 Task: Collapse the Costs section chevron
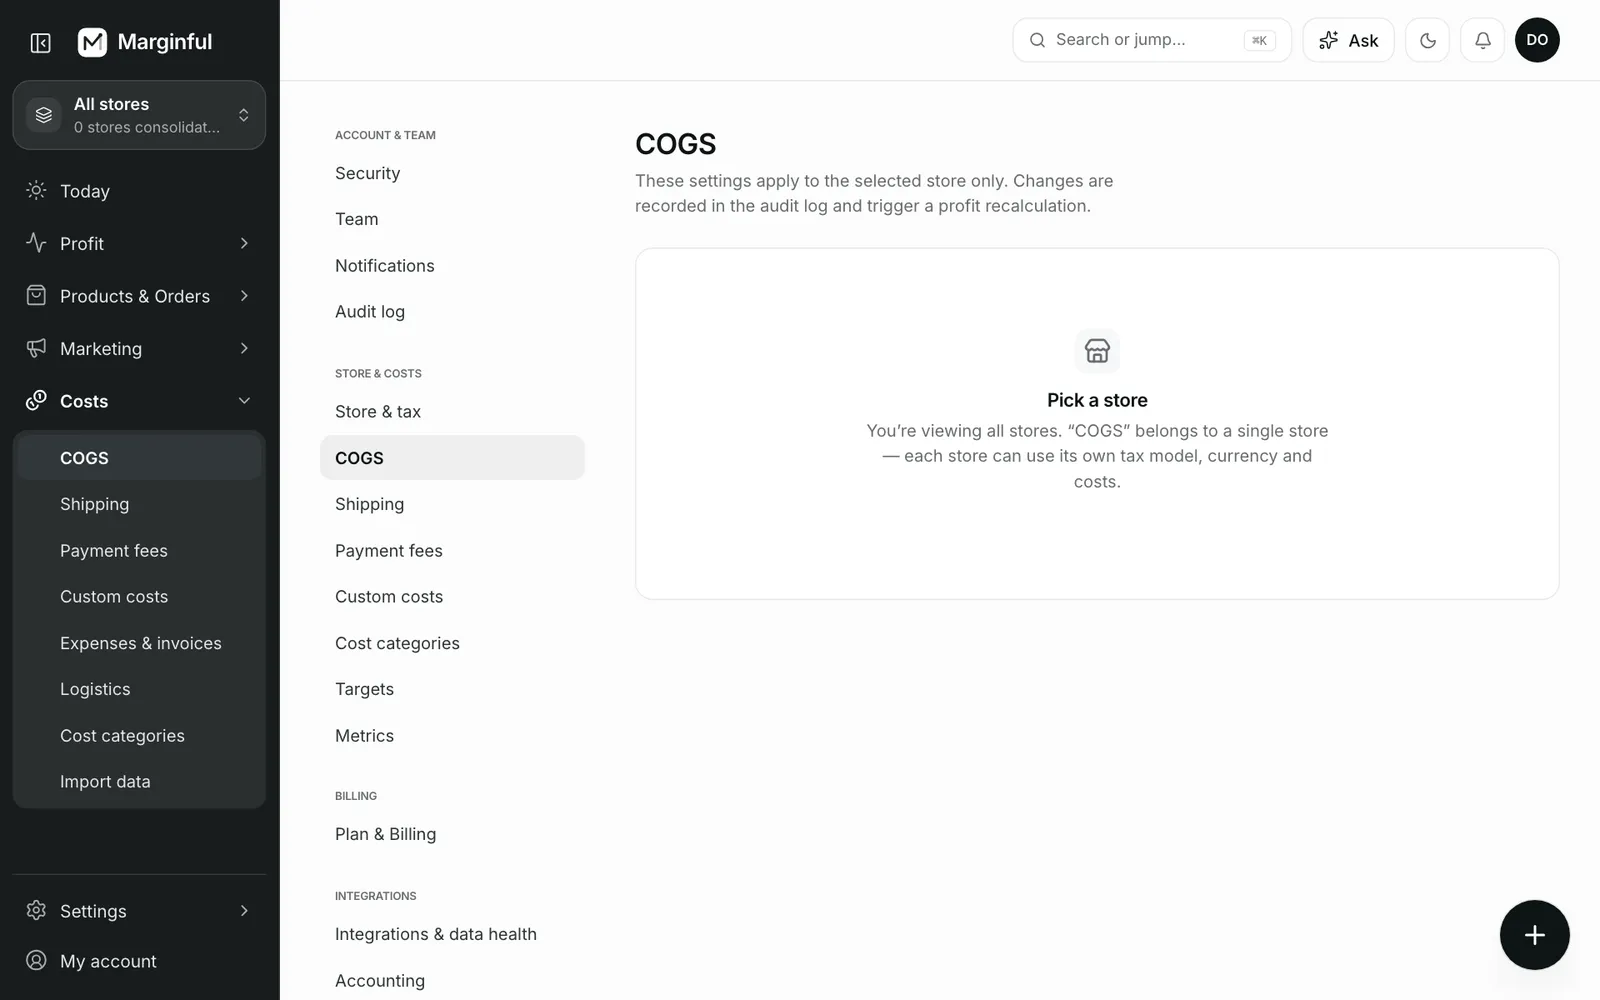pos(244,401)
